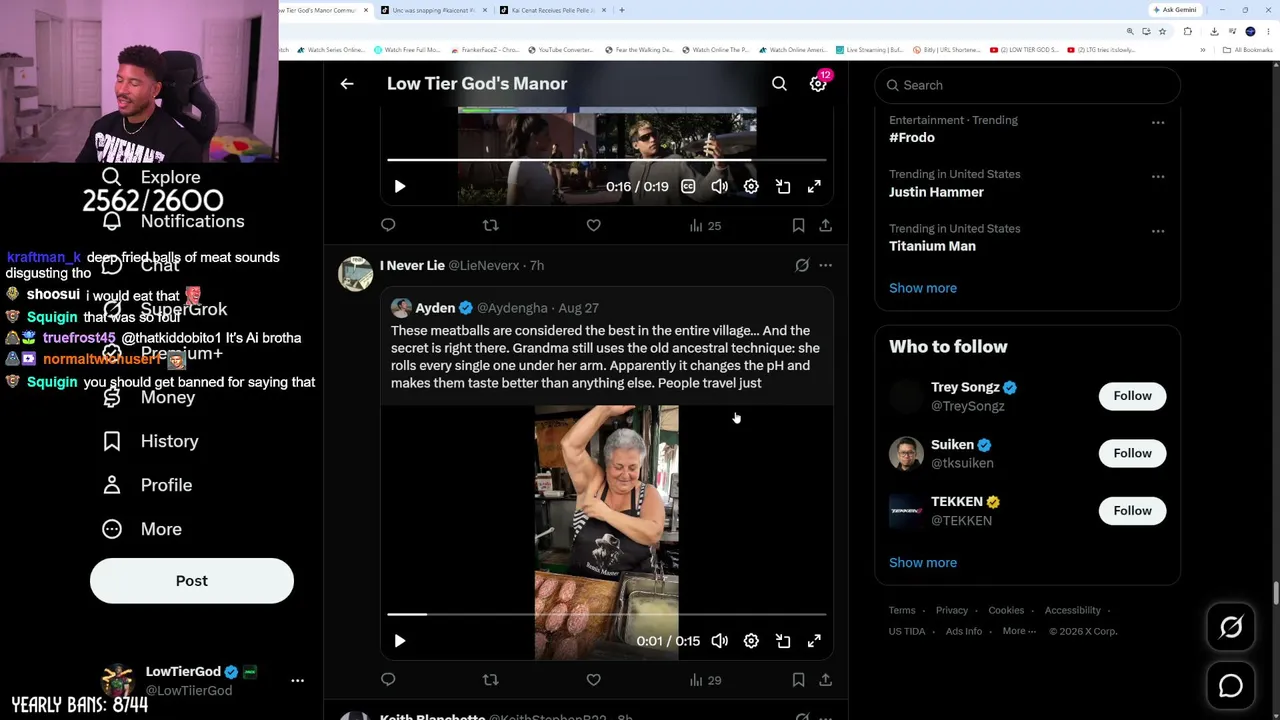
Task: Play the grandma meatballs video
Action: coord(399,641)
